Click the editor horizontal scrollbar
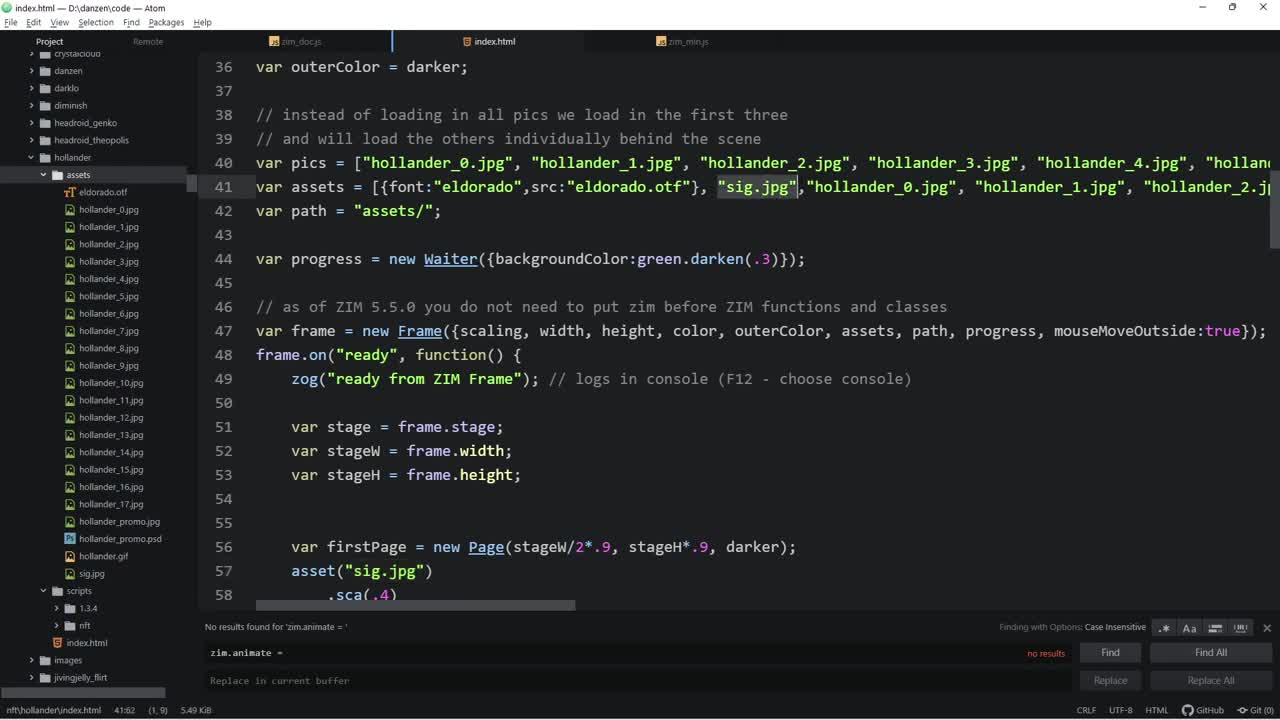The height and width of the screenshot is (720, 1280). tap(415, 605)
